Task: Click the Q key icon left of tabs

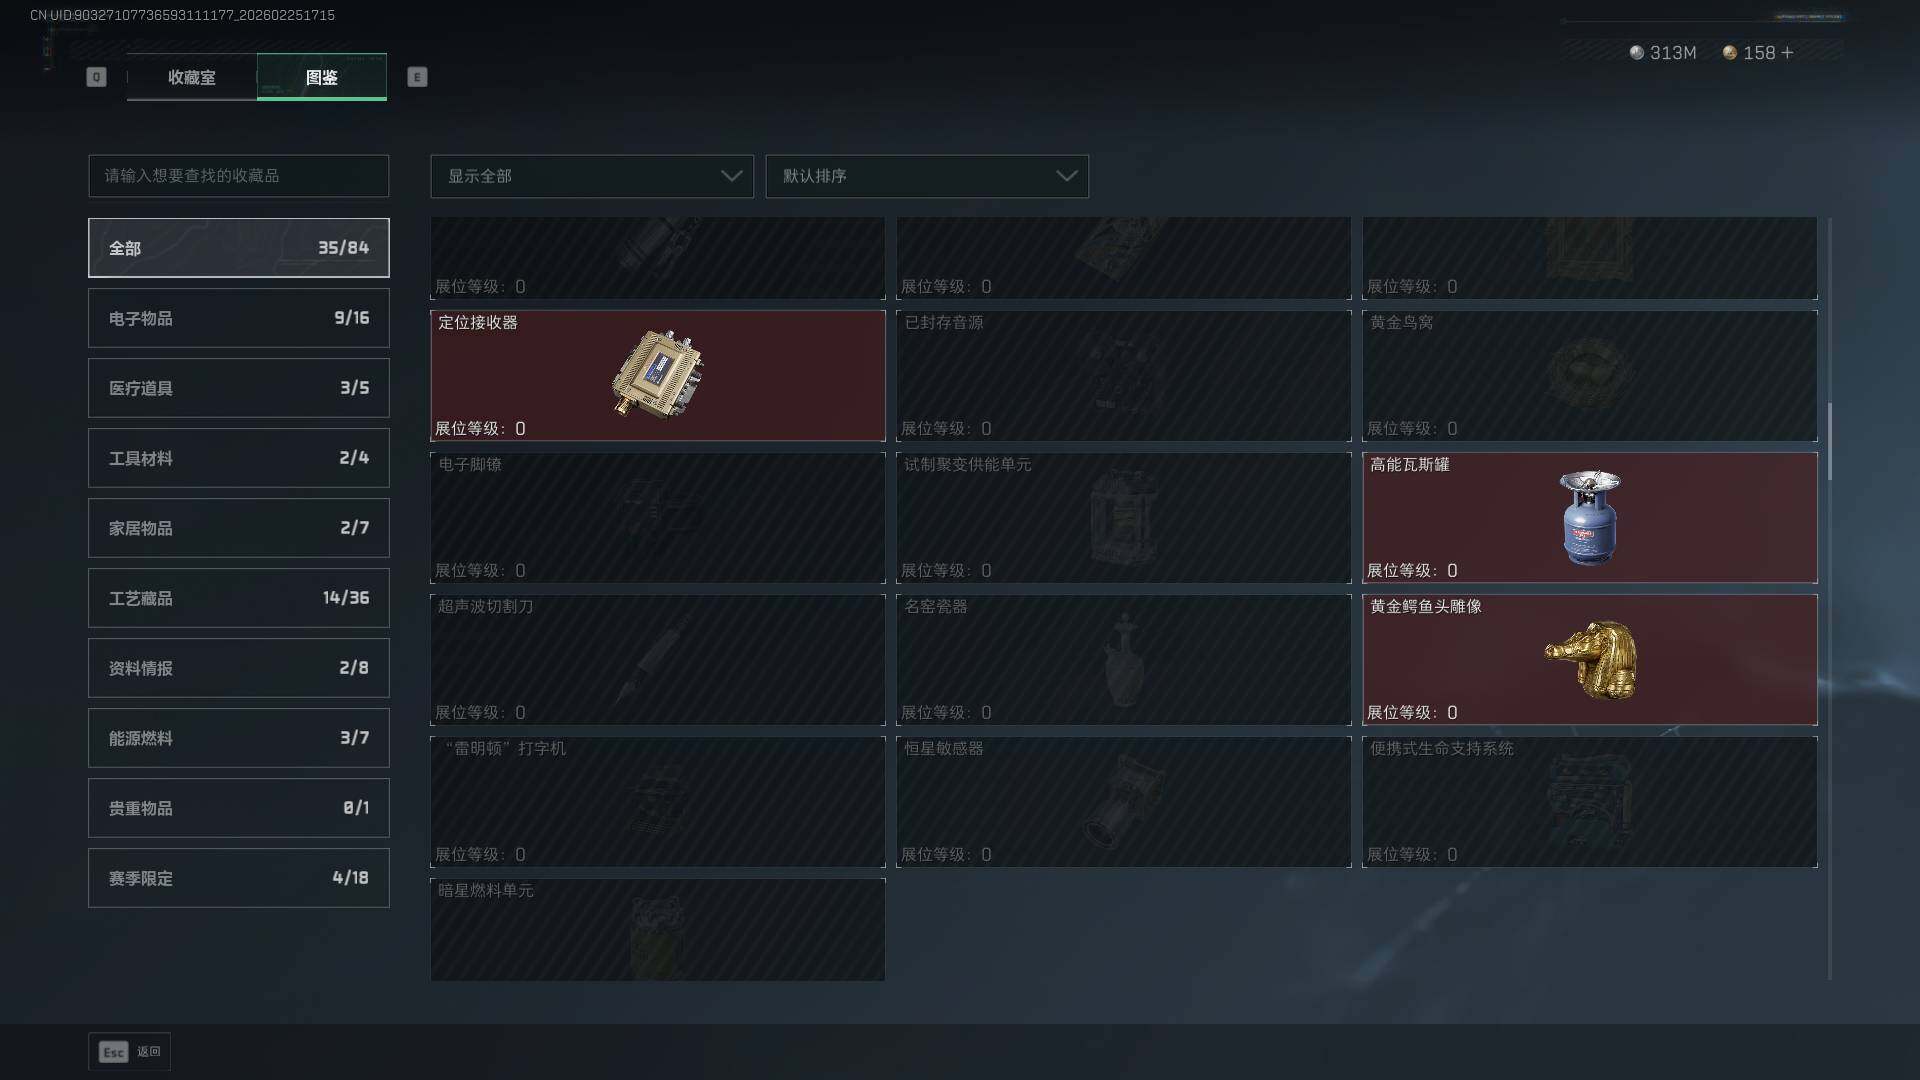Action: click(96, 77)
